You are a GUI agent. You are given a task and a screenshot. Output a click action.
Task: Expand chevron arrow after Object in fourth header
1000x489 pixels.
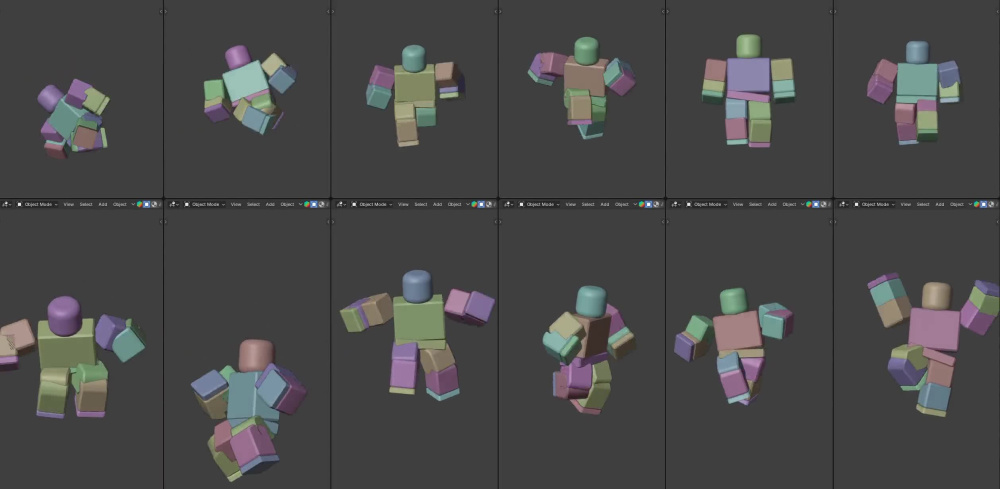click(635, 204)
